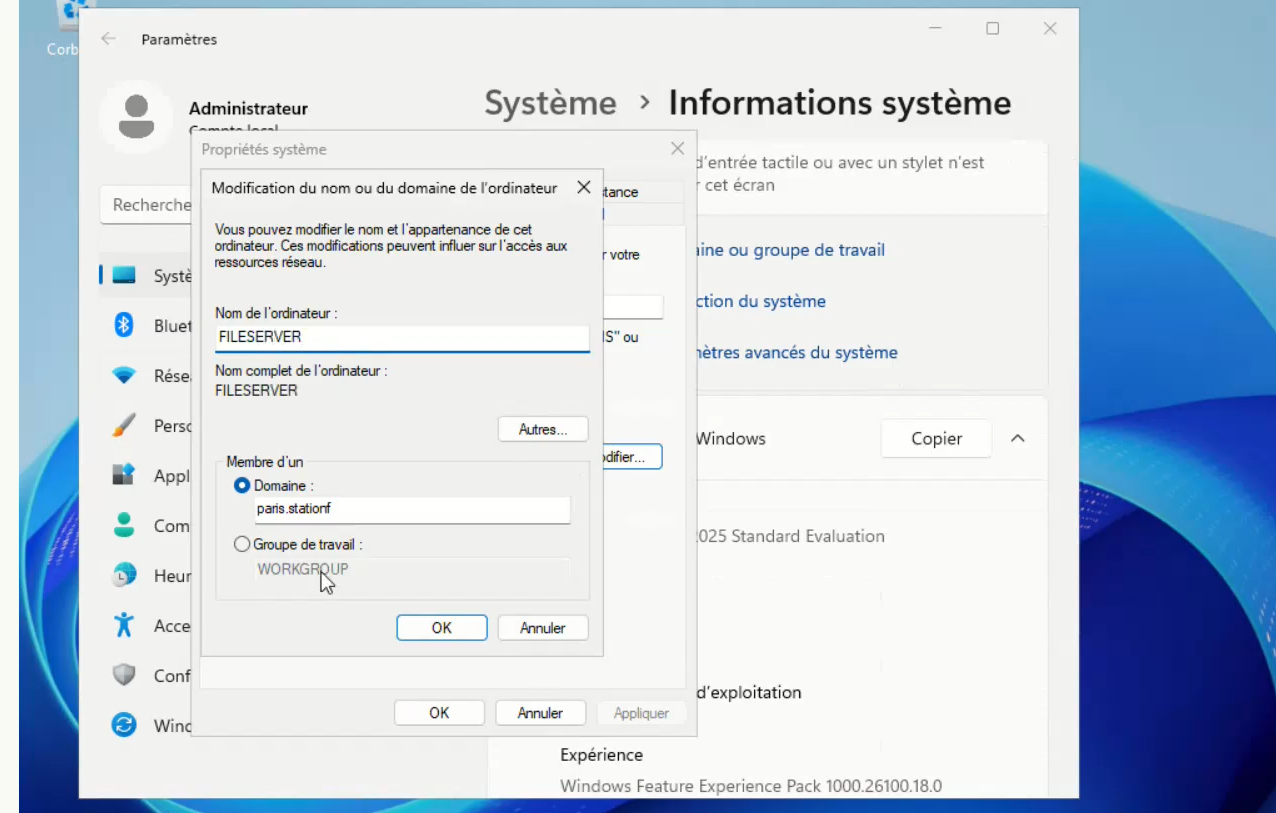1276x813 pixels.
Task: Select the Personnalisation sidebar icon
Action: pyautogui.click(x=124, y=425)
